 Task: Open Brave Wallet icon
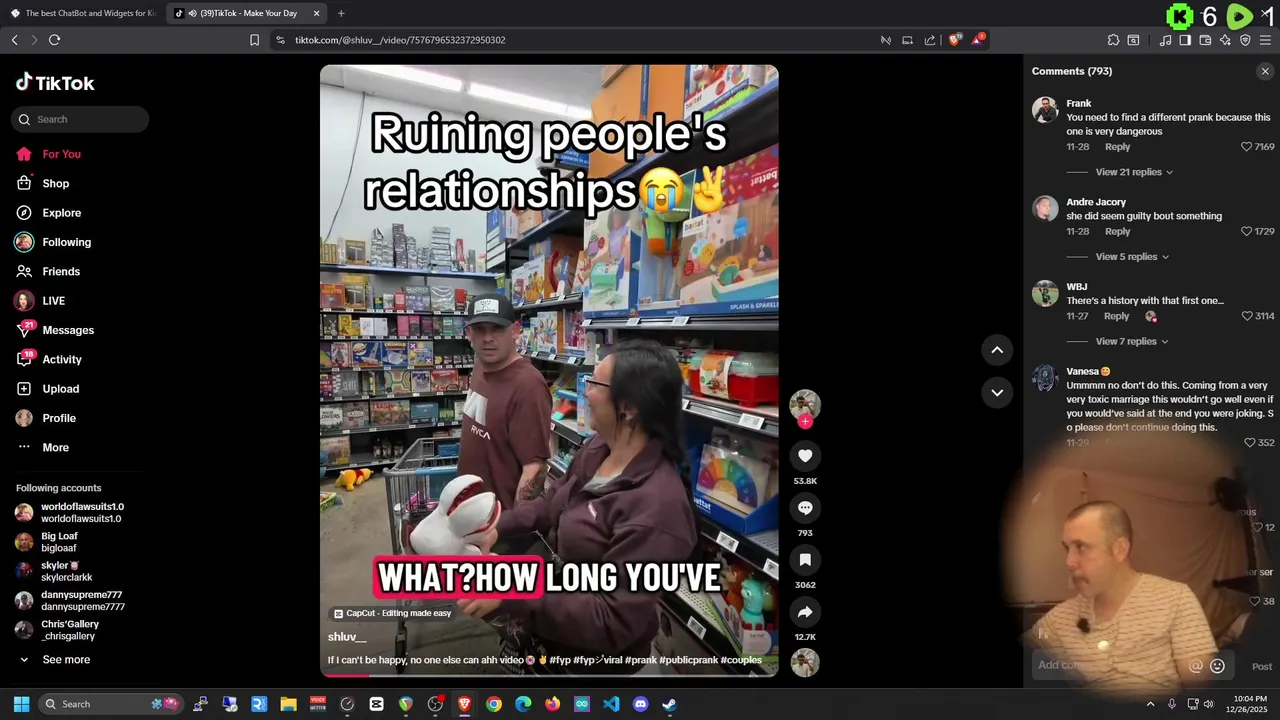coord(1205,40)
